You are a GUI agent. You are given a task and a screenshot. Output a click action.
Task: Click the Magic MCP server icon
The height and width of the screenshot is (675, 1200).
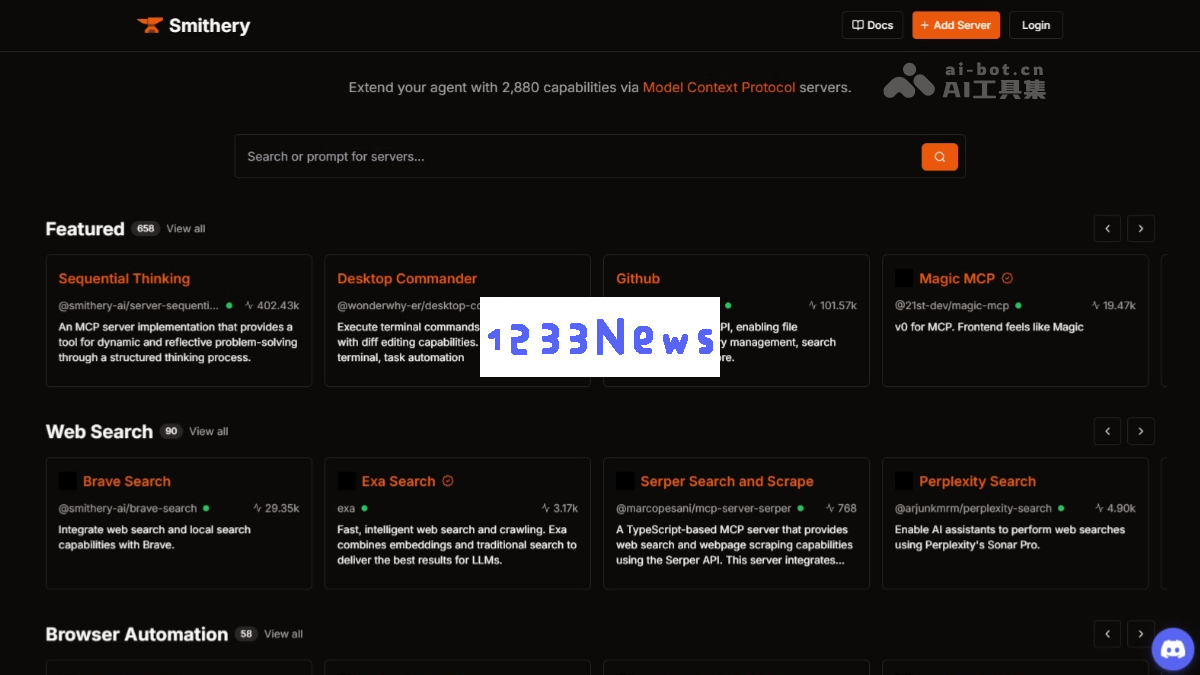tap(904, 278)
